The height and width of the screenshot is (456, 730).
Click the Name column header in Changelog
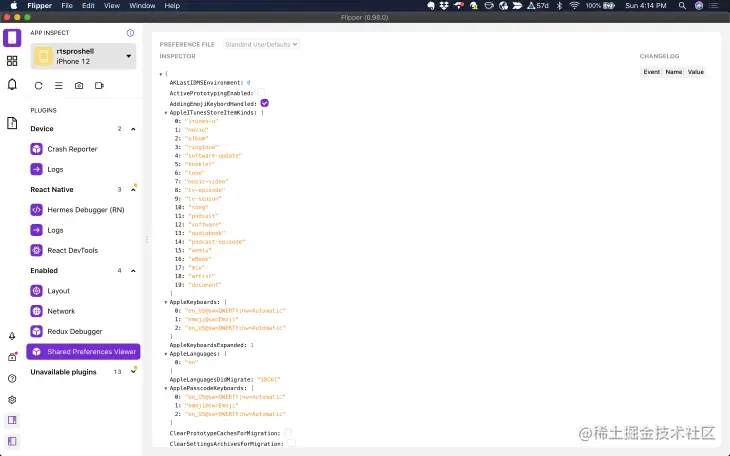click(x=674, y=72)
